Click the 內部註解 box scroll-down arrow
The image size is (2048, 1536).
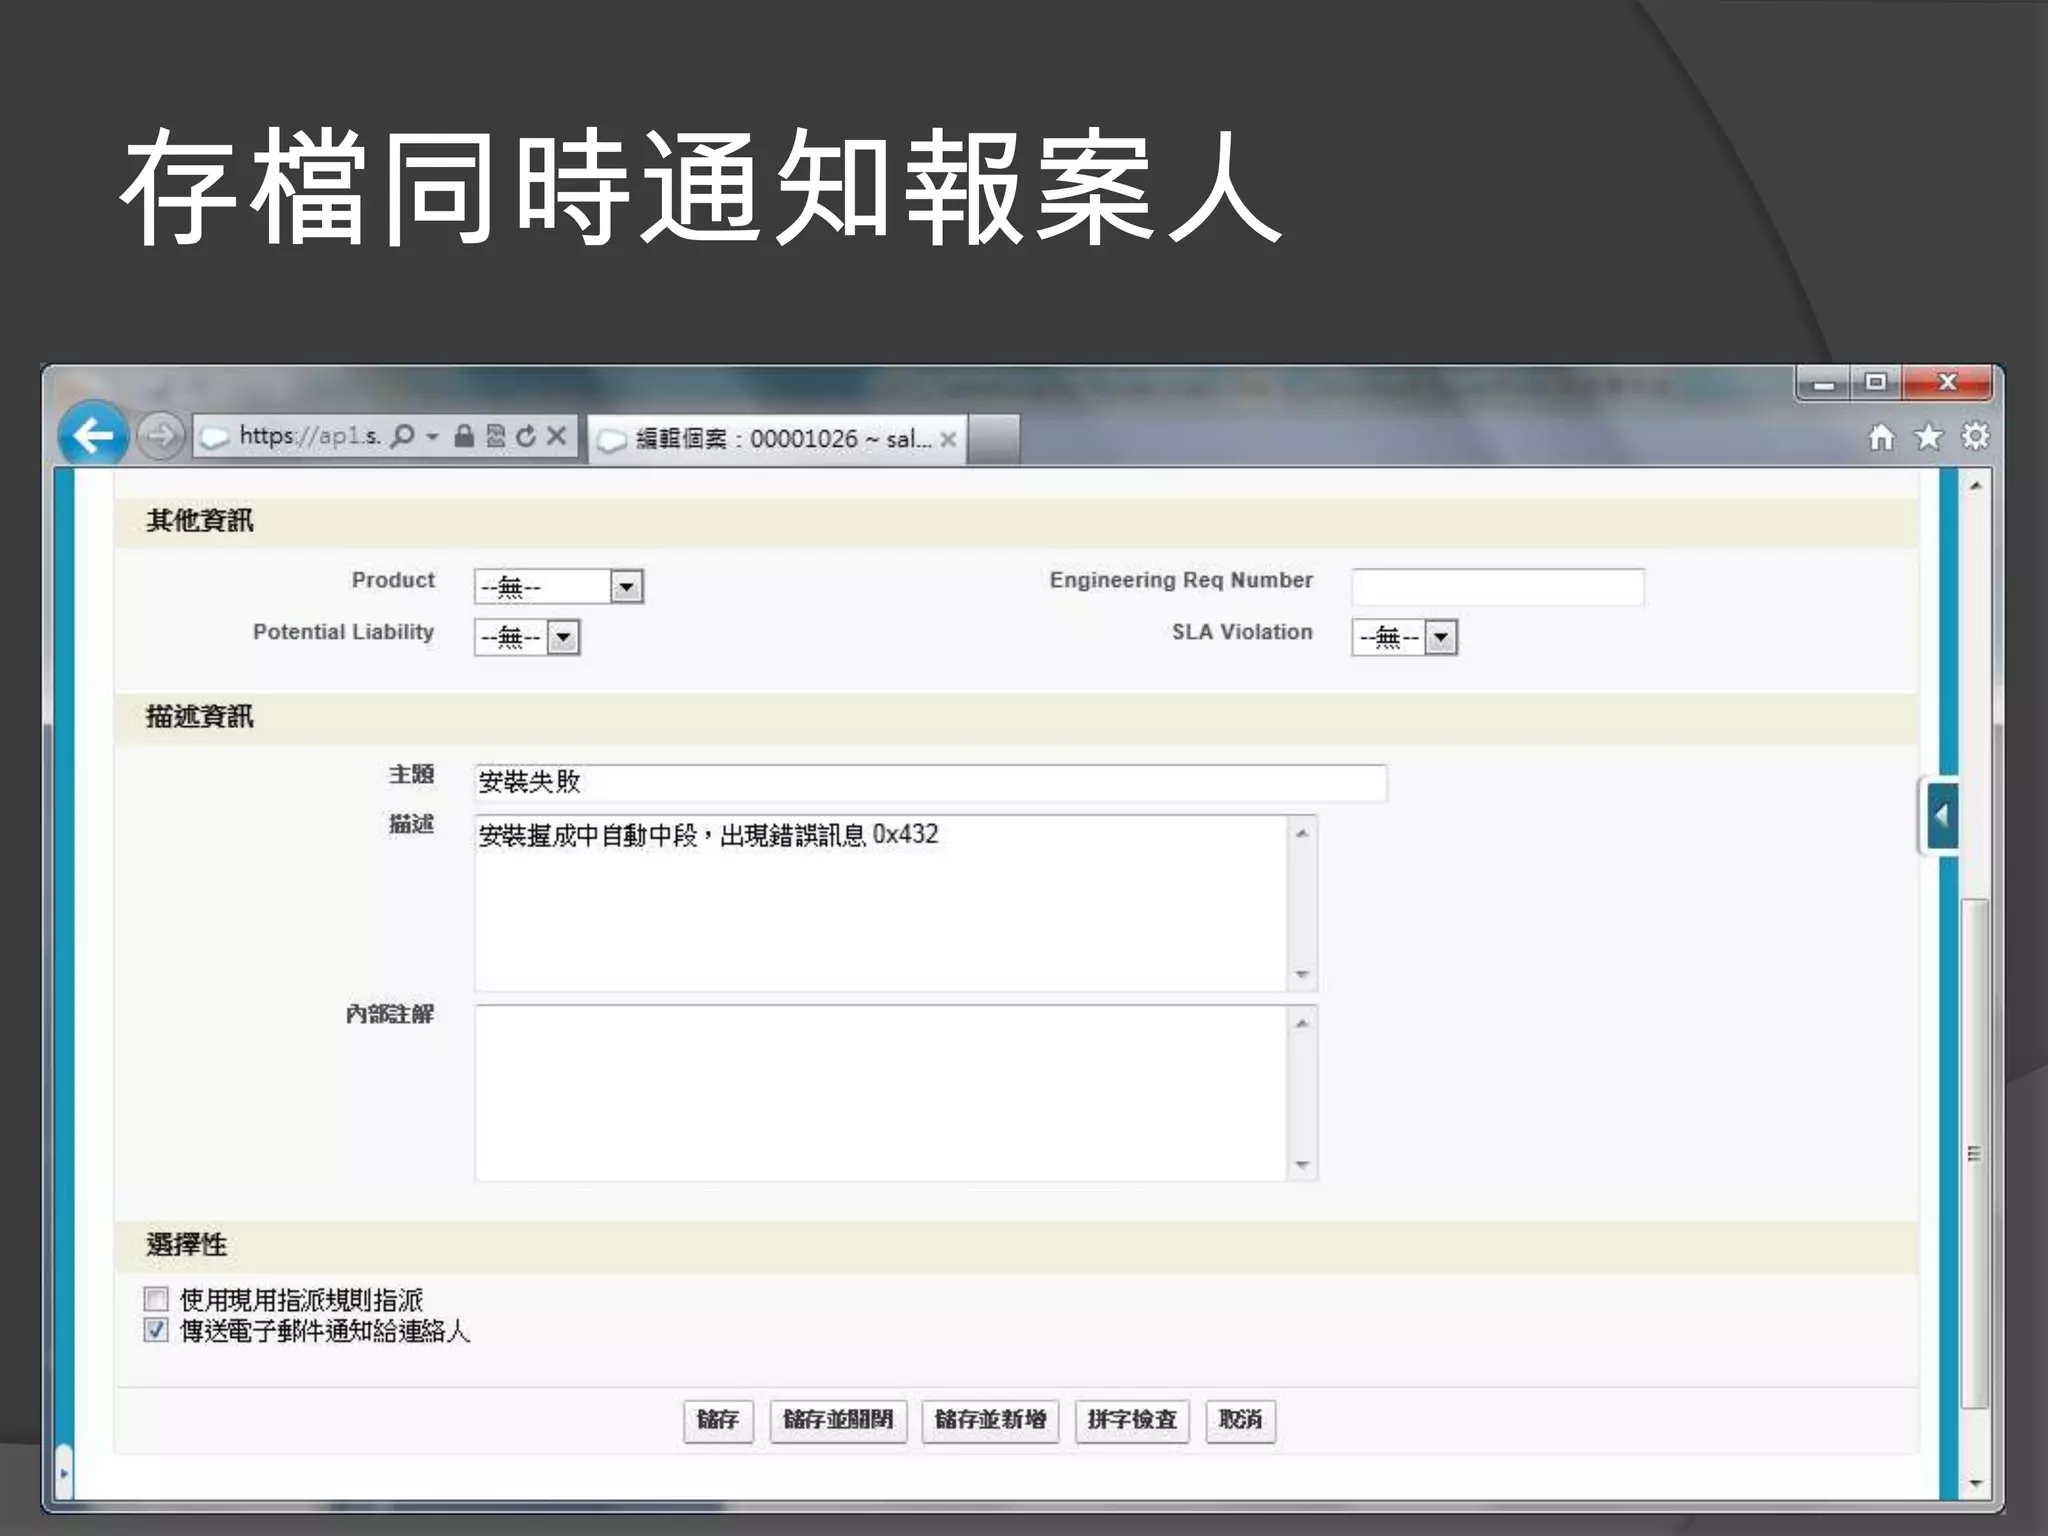[1302, 1164]
